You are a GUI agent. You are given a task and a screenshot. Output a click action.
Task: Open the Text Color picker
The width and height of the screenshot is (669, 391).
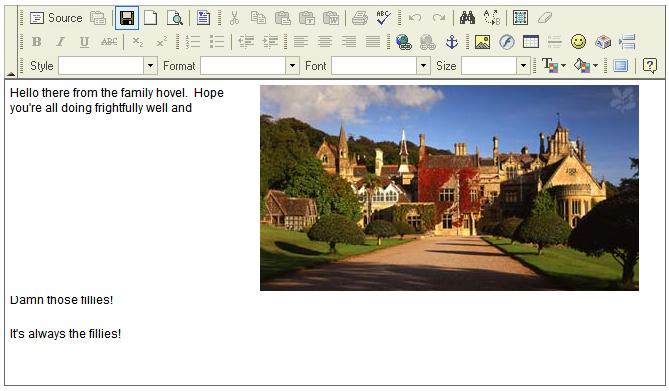(553, 66)
